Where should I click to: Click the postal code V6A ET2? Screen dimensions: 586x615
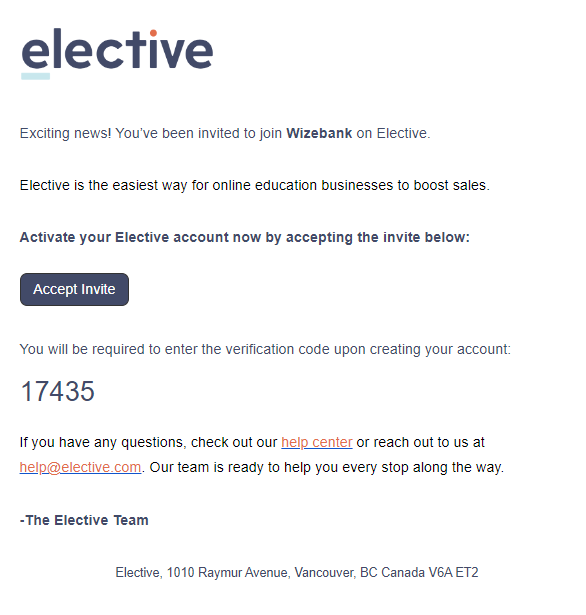[453, 572]
